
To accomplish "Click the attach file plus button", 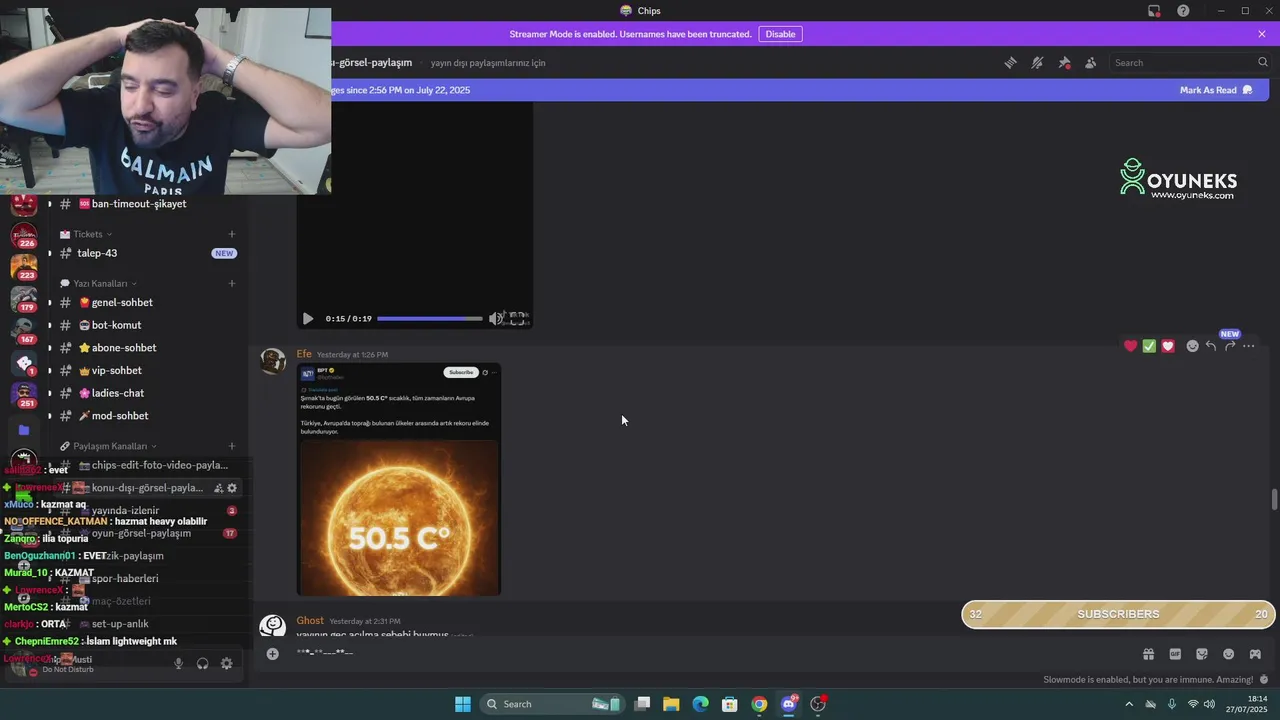I will pyautogui.click(x=272, y=653).
